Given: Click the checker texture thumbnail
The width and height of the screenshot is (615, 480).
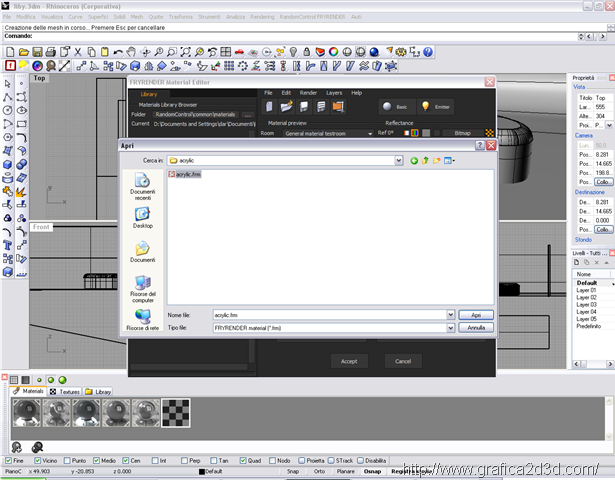Looking at the screenshot, I should coord(176,413).
